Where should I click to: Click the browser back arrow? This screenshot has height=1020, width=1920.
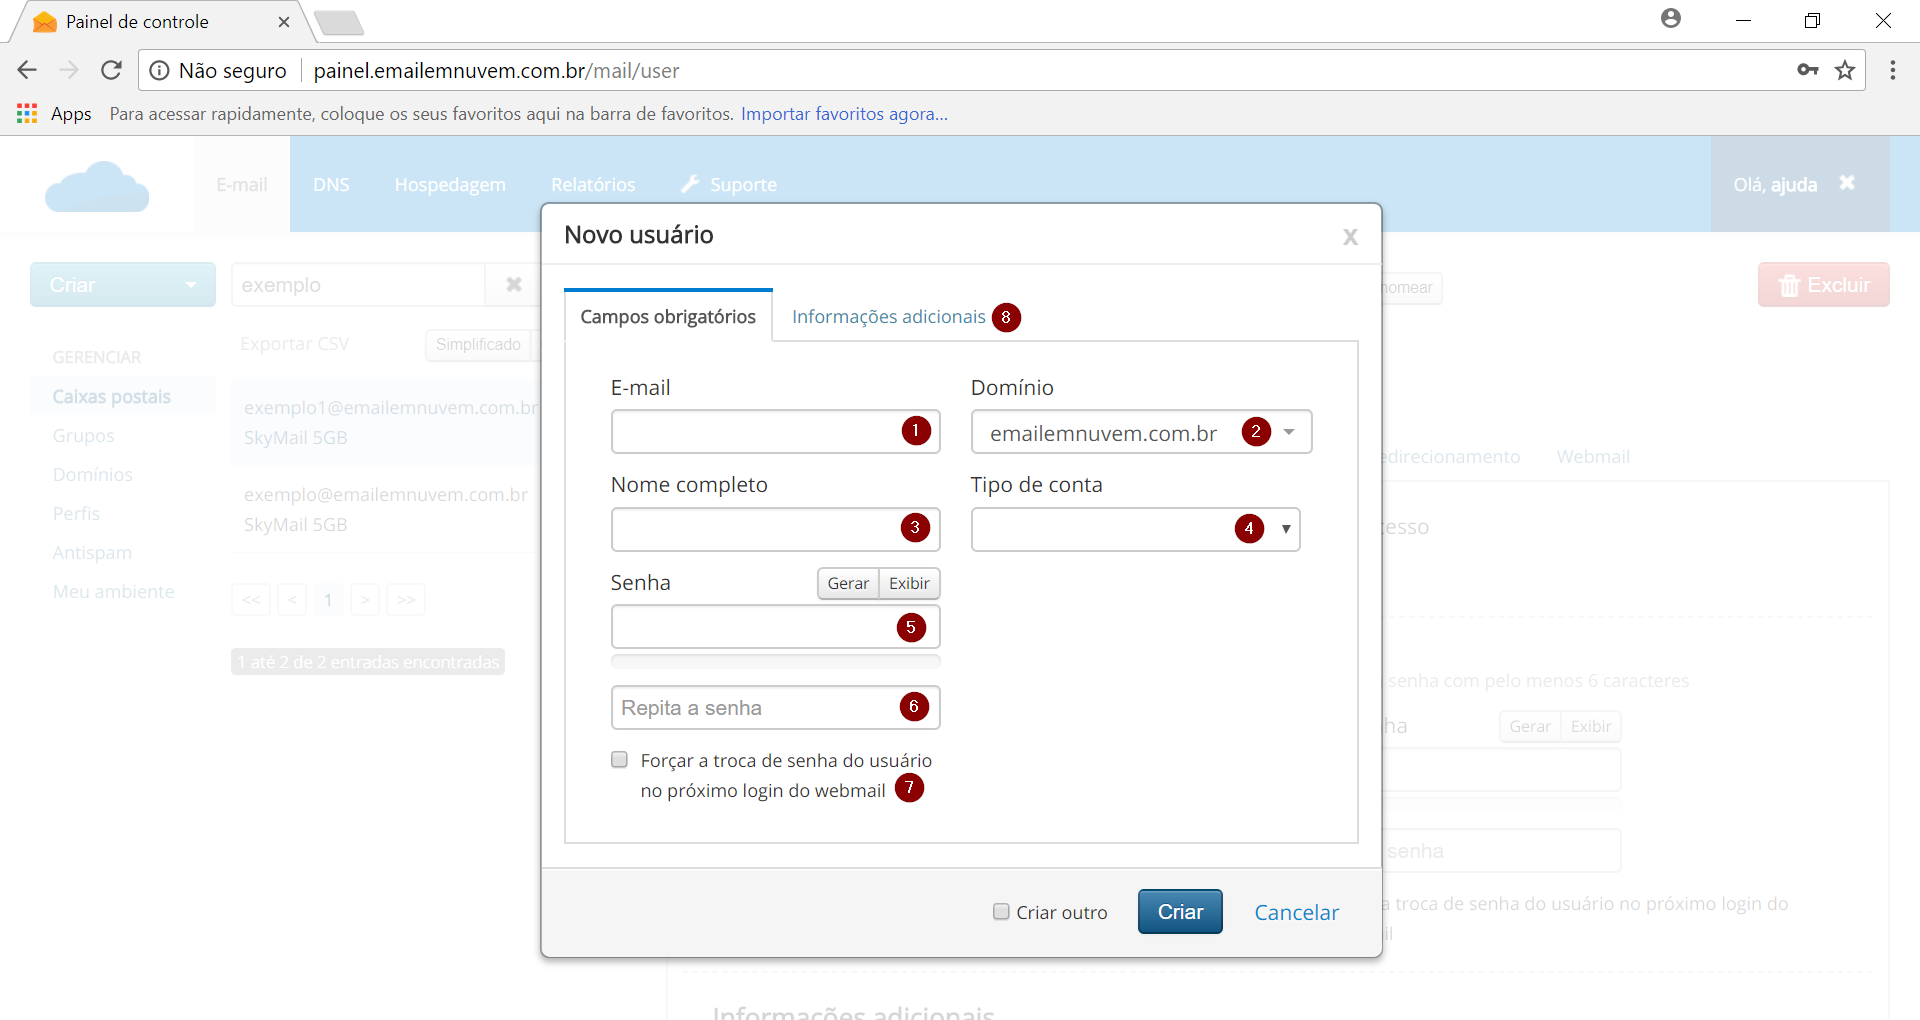coord(27,70)
